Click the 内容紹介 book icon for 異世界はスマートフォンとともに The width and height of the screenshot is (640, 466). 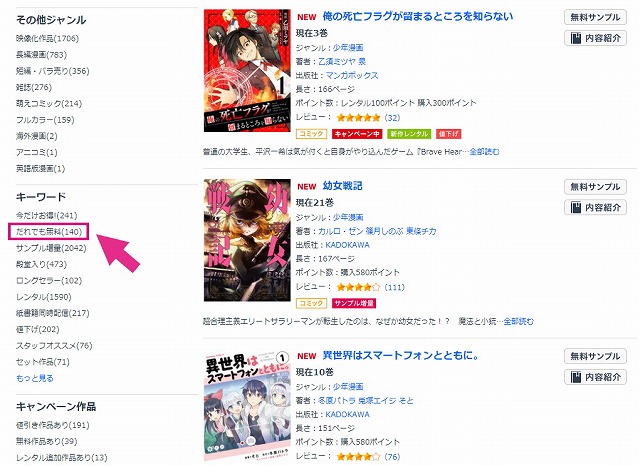coord(576,377)
